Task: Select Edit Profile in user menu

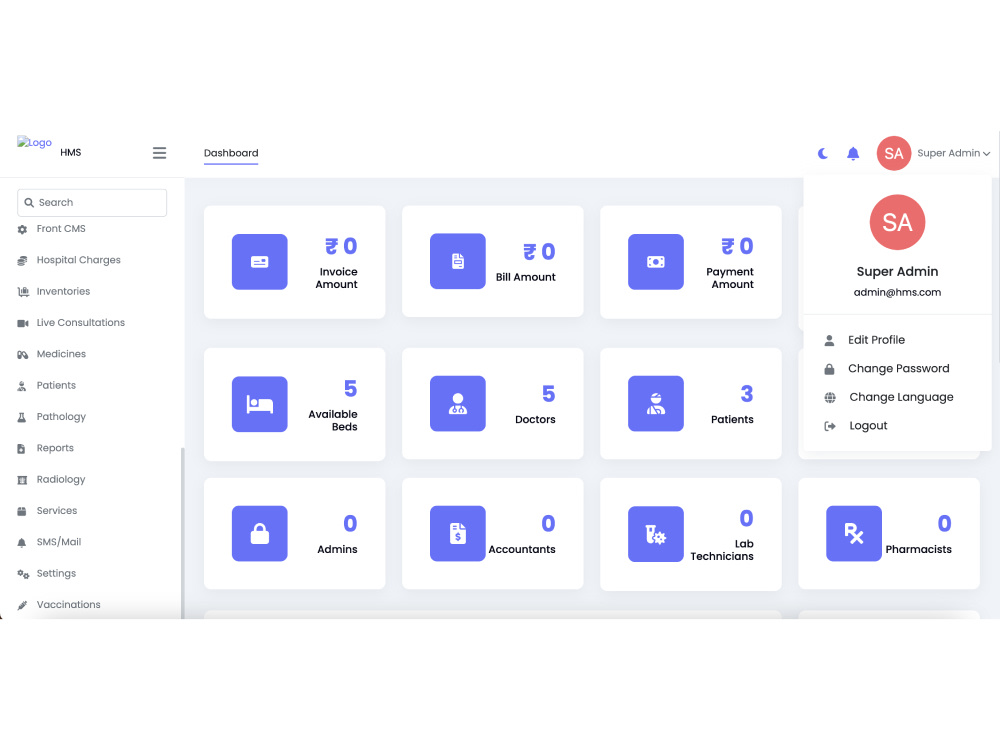Action: [x=876, y=340]
